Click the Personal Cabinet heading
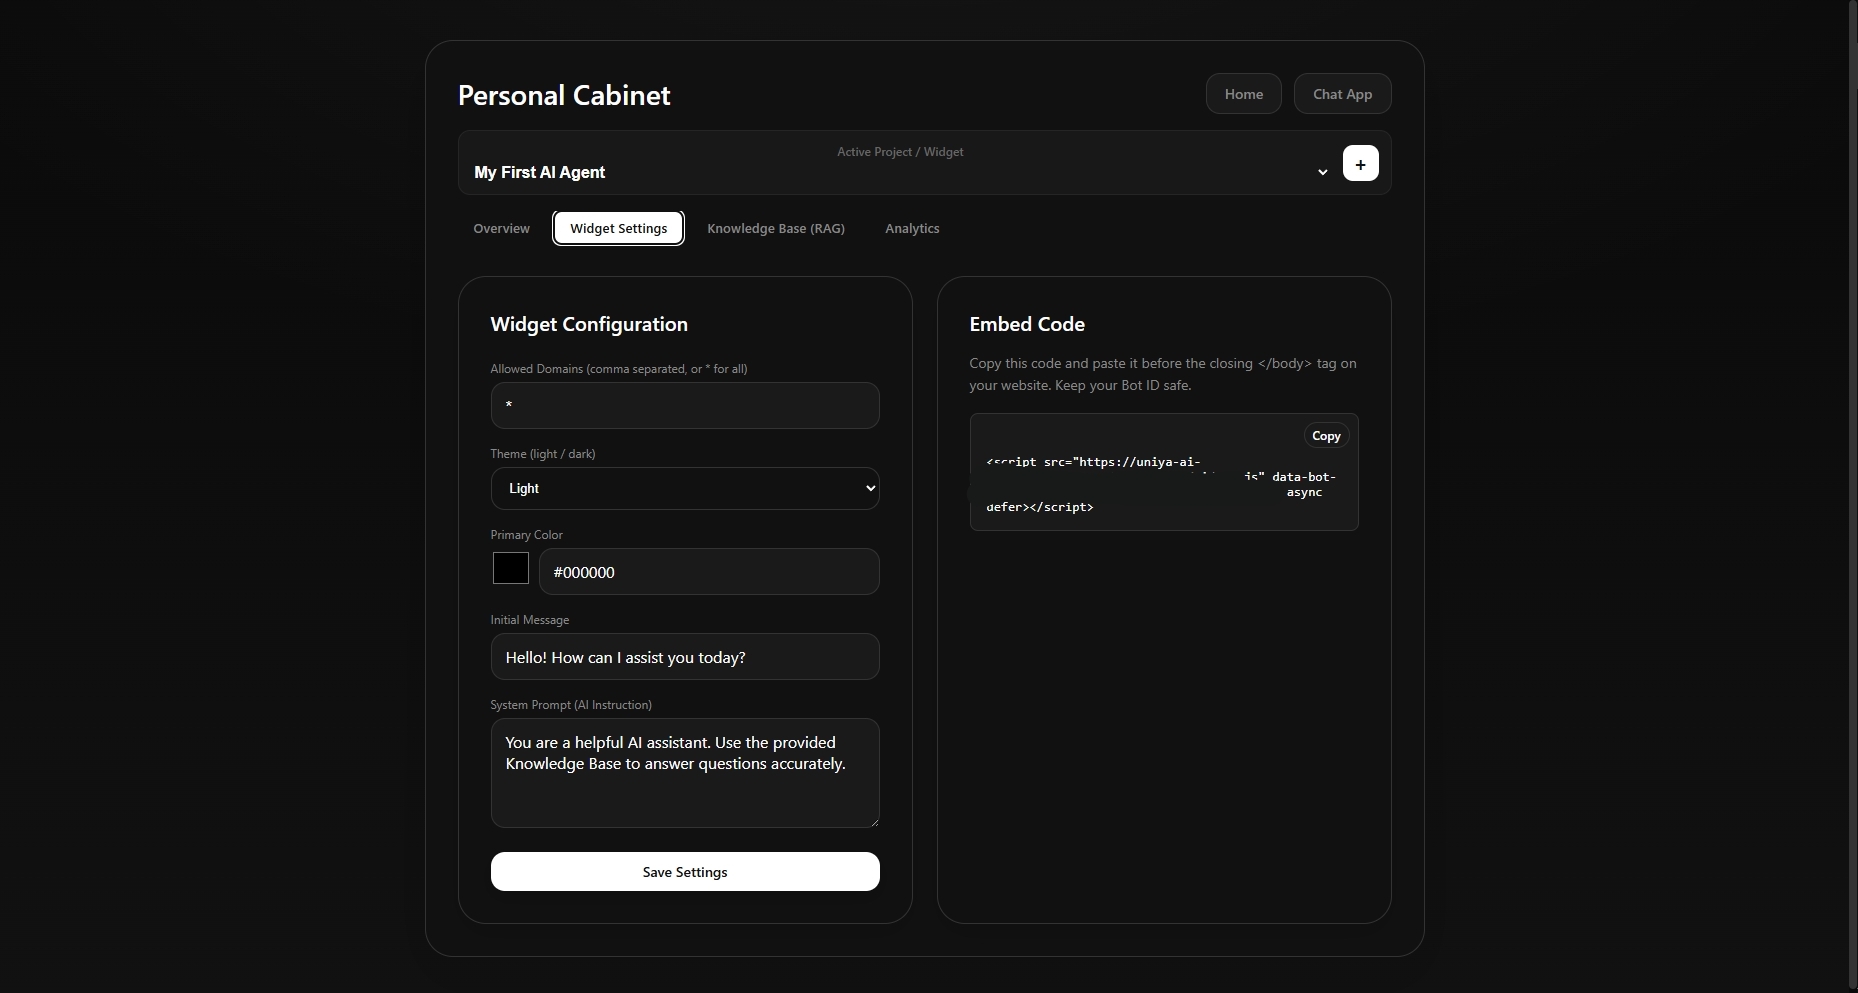The height and width of the screenshot is (993, 1858). coord(564,96)
